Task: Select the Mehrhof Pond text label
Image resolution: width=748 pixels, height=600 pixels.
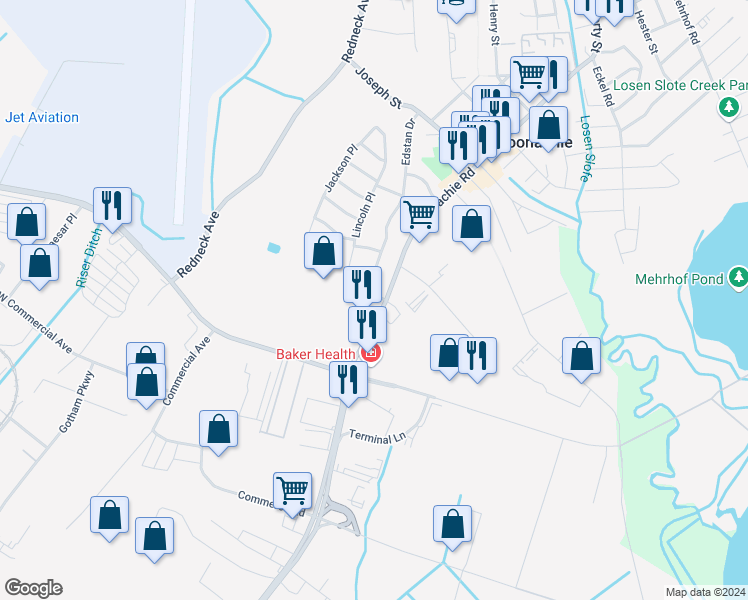Action: click(x=679, y=279)
